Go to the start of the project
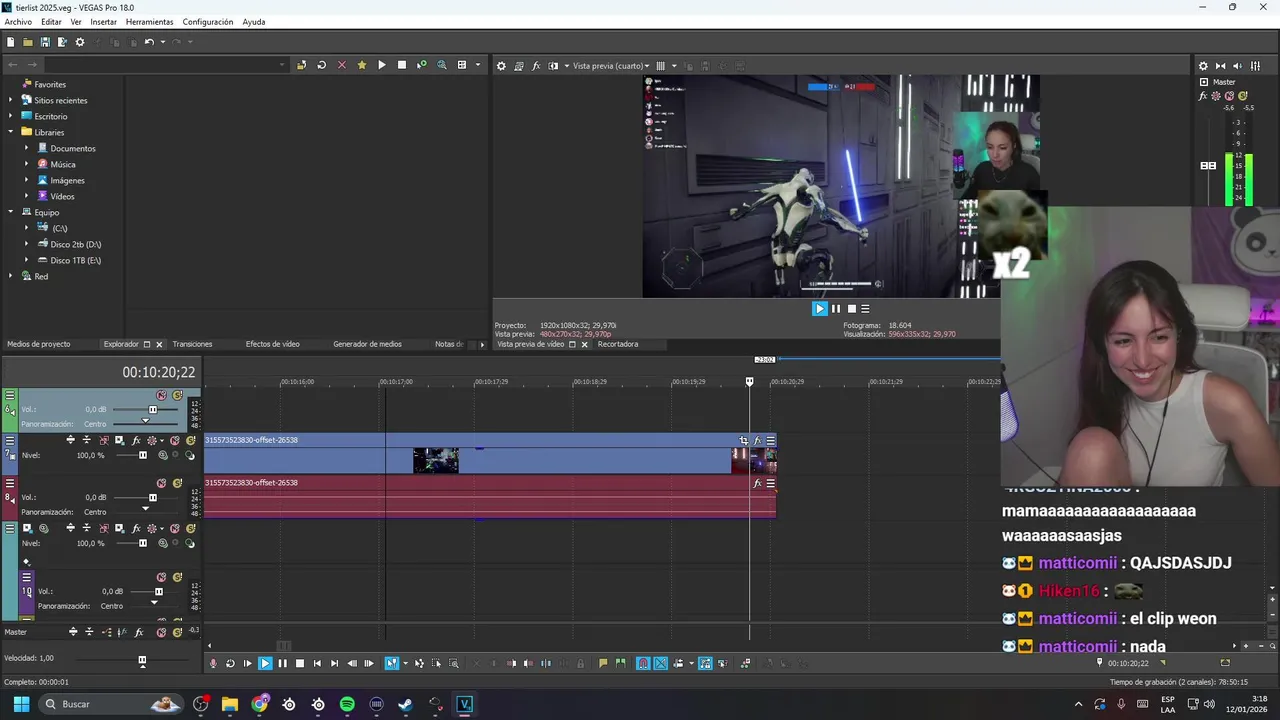This screenshot has width=1280, height=720. tap(317, 663)
